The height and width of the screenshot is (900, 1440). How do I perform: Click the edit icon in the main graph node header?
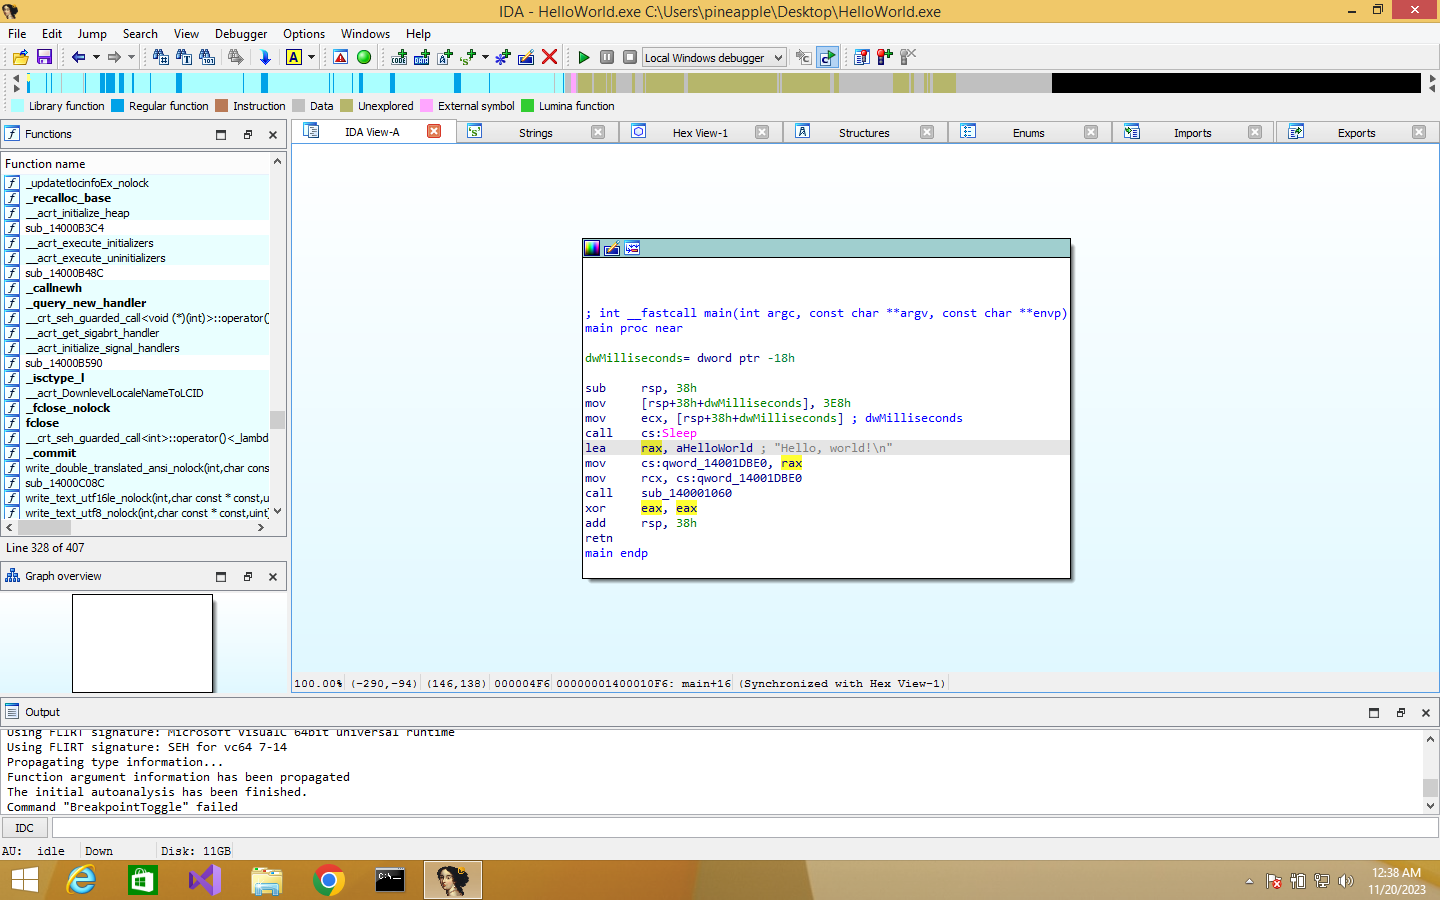[612, 248]
